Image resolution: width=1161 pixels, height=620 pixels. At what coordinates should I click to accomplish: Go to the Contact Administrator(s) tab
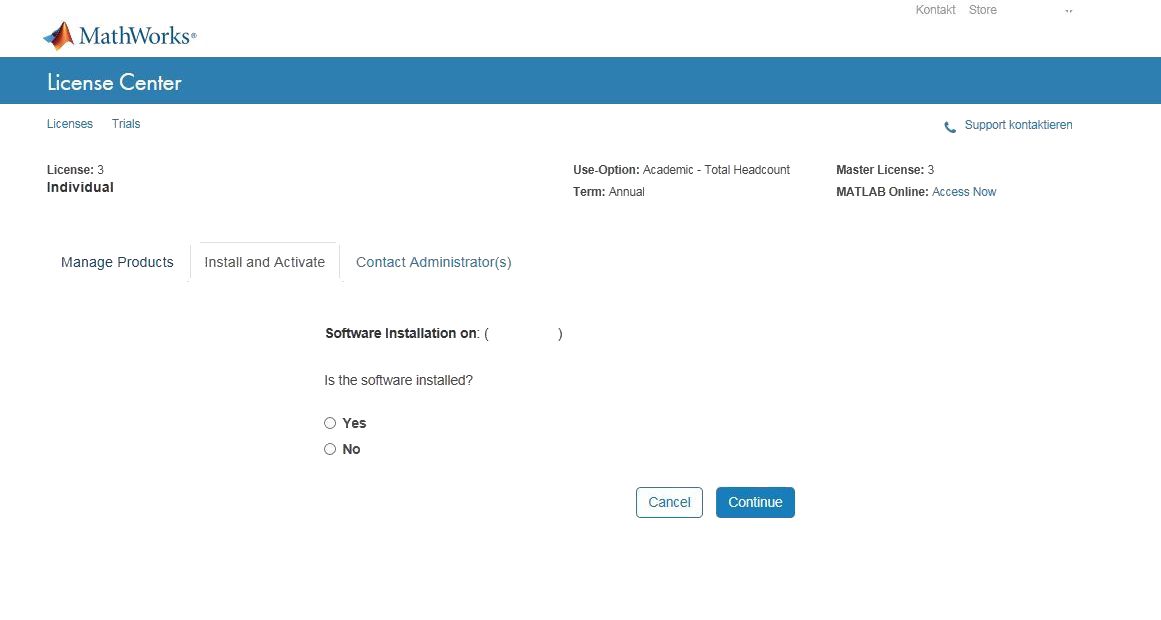pyautogui.click(x=433, y=262)
